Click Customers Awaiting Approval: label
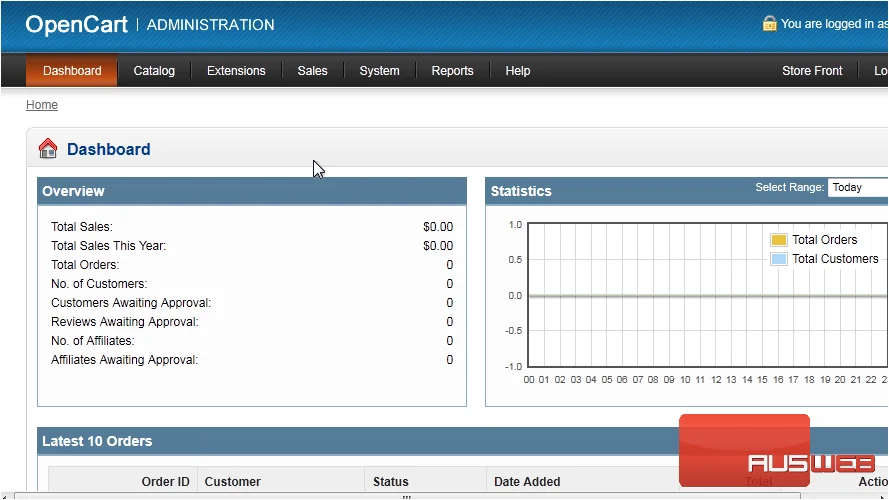Screen dimensions: 889x500 pyautogui.click(x=131, y=303)
